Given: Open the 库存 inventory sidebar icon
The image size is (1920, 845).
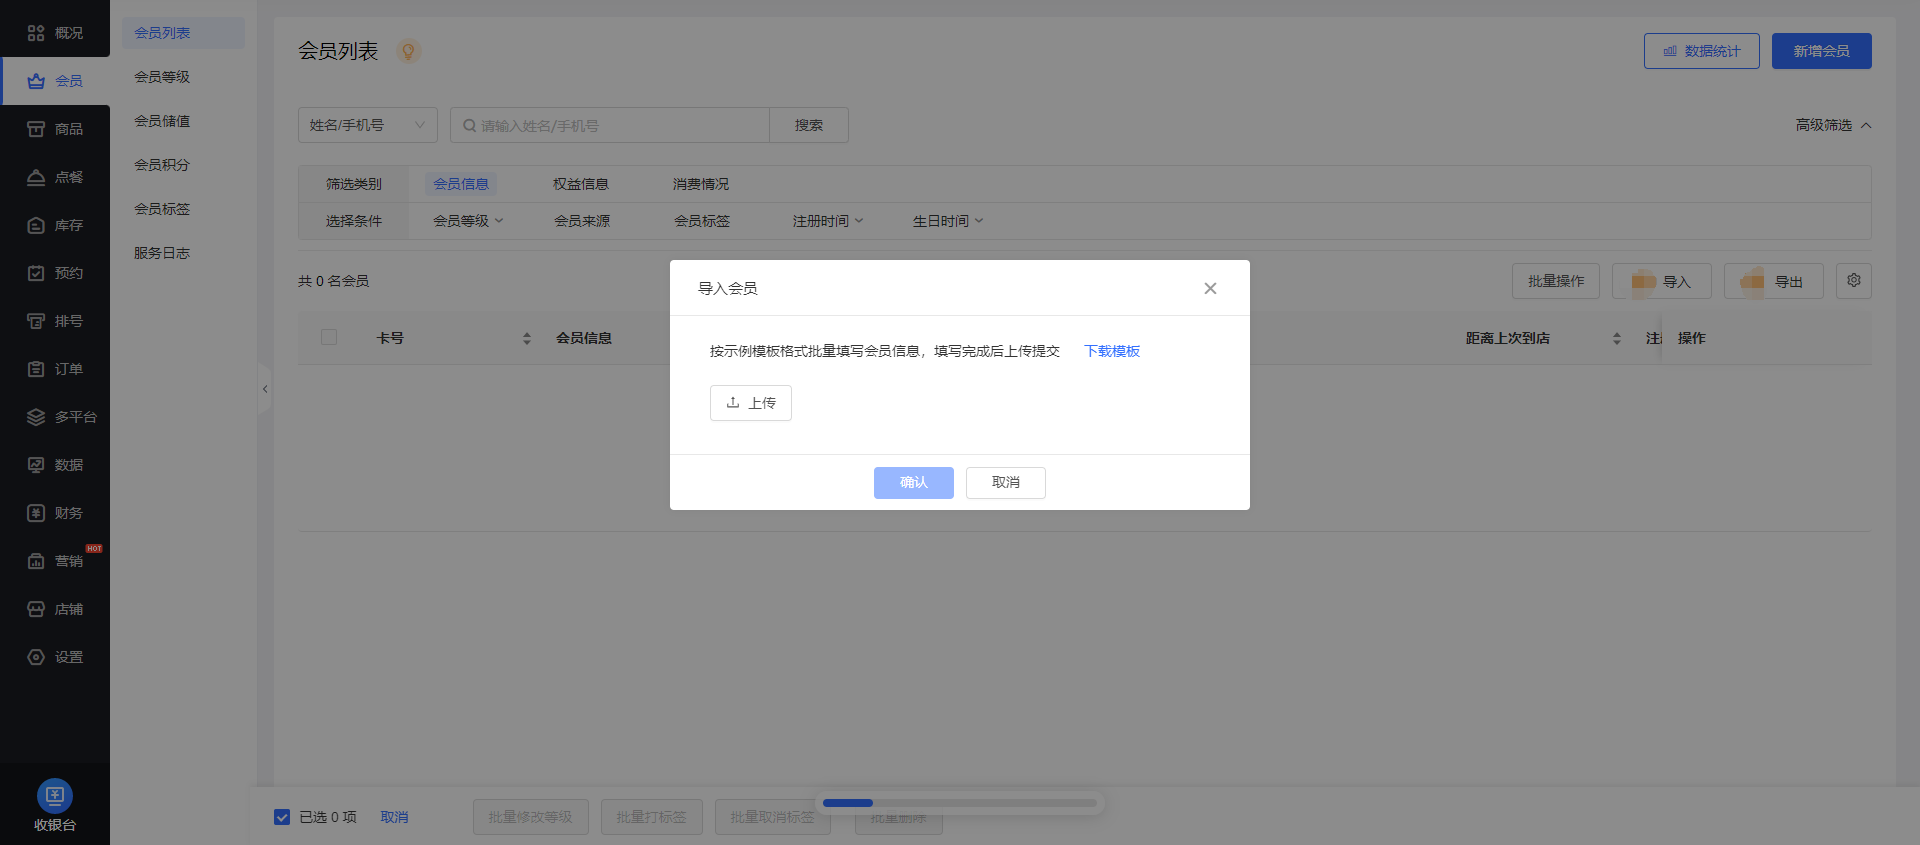Looking at the screenshot, I should (36, 225).
